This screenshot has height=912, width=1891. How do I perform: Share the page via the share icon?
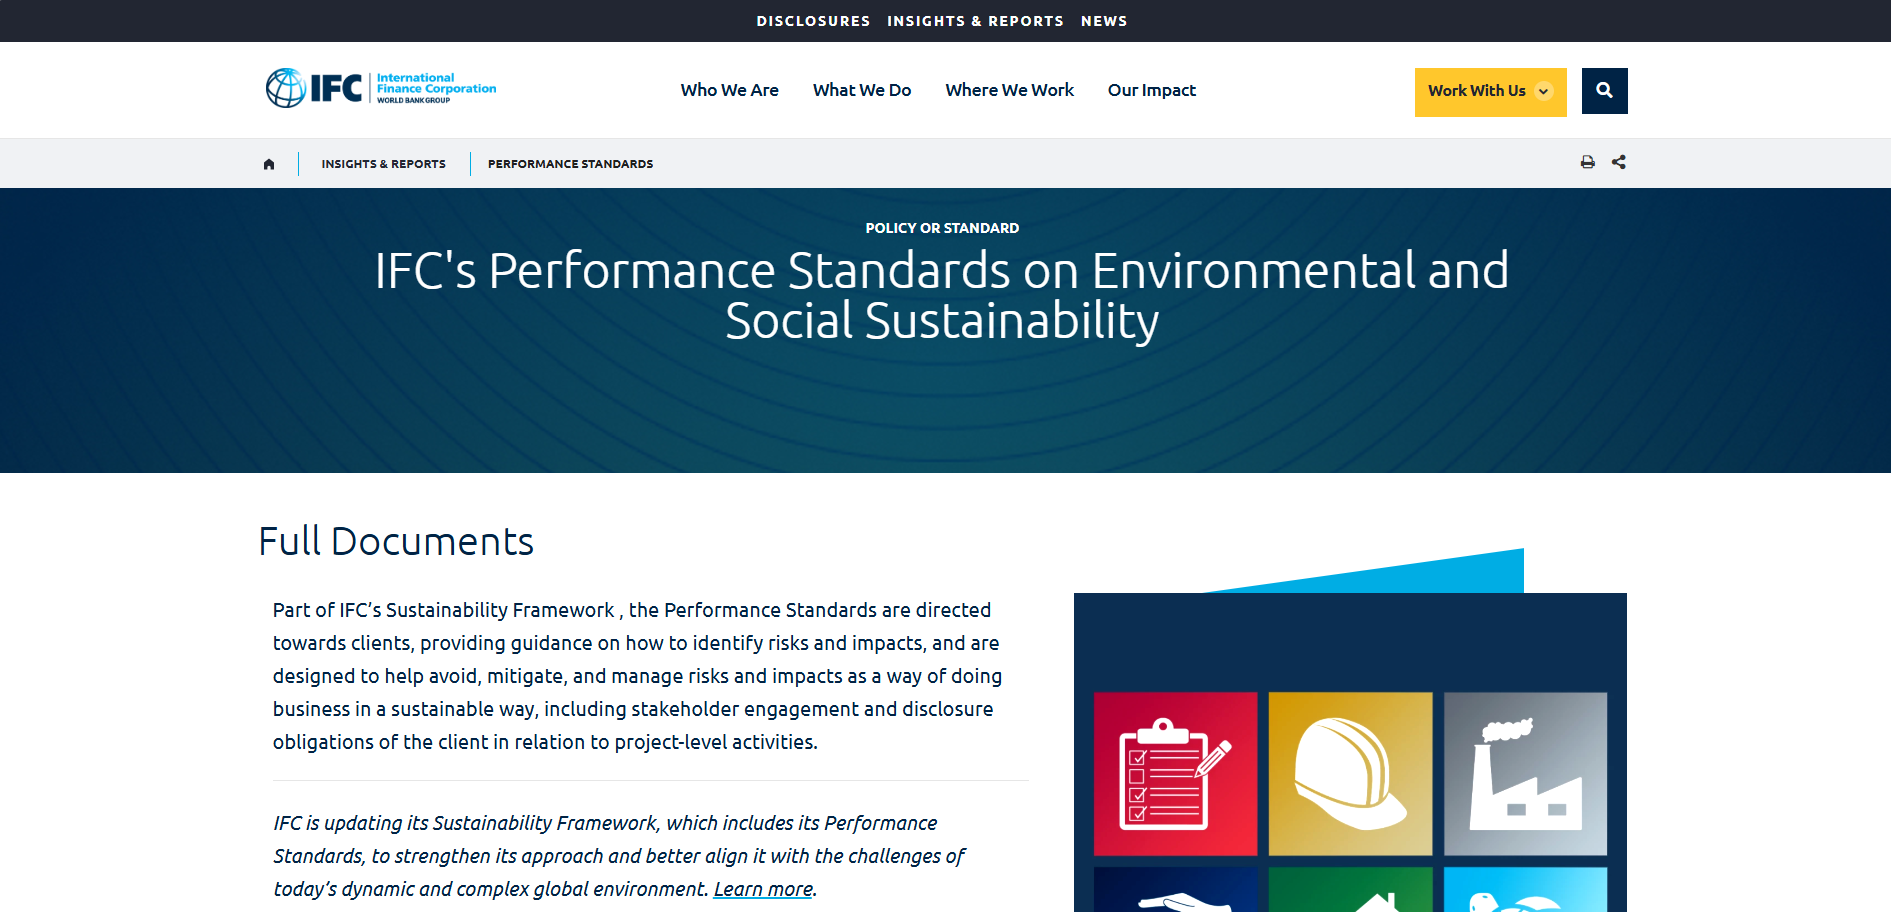1619,161
